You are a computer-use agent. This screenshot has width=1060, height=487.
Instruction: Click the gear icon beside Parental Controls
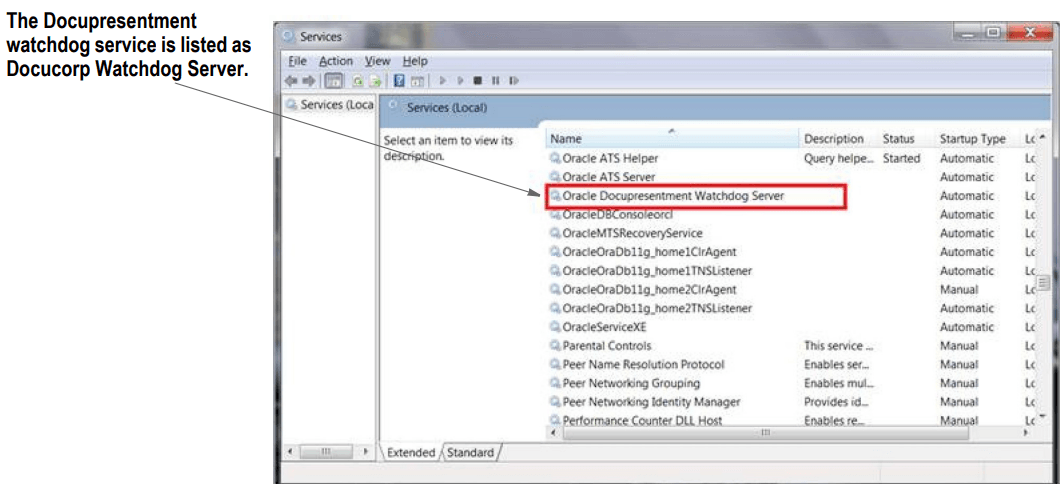coord(556,346)
